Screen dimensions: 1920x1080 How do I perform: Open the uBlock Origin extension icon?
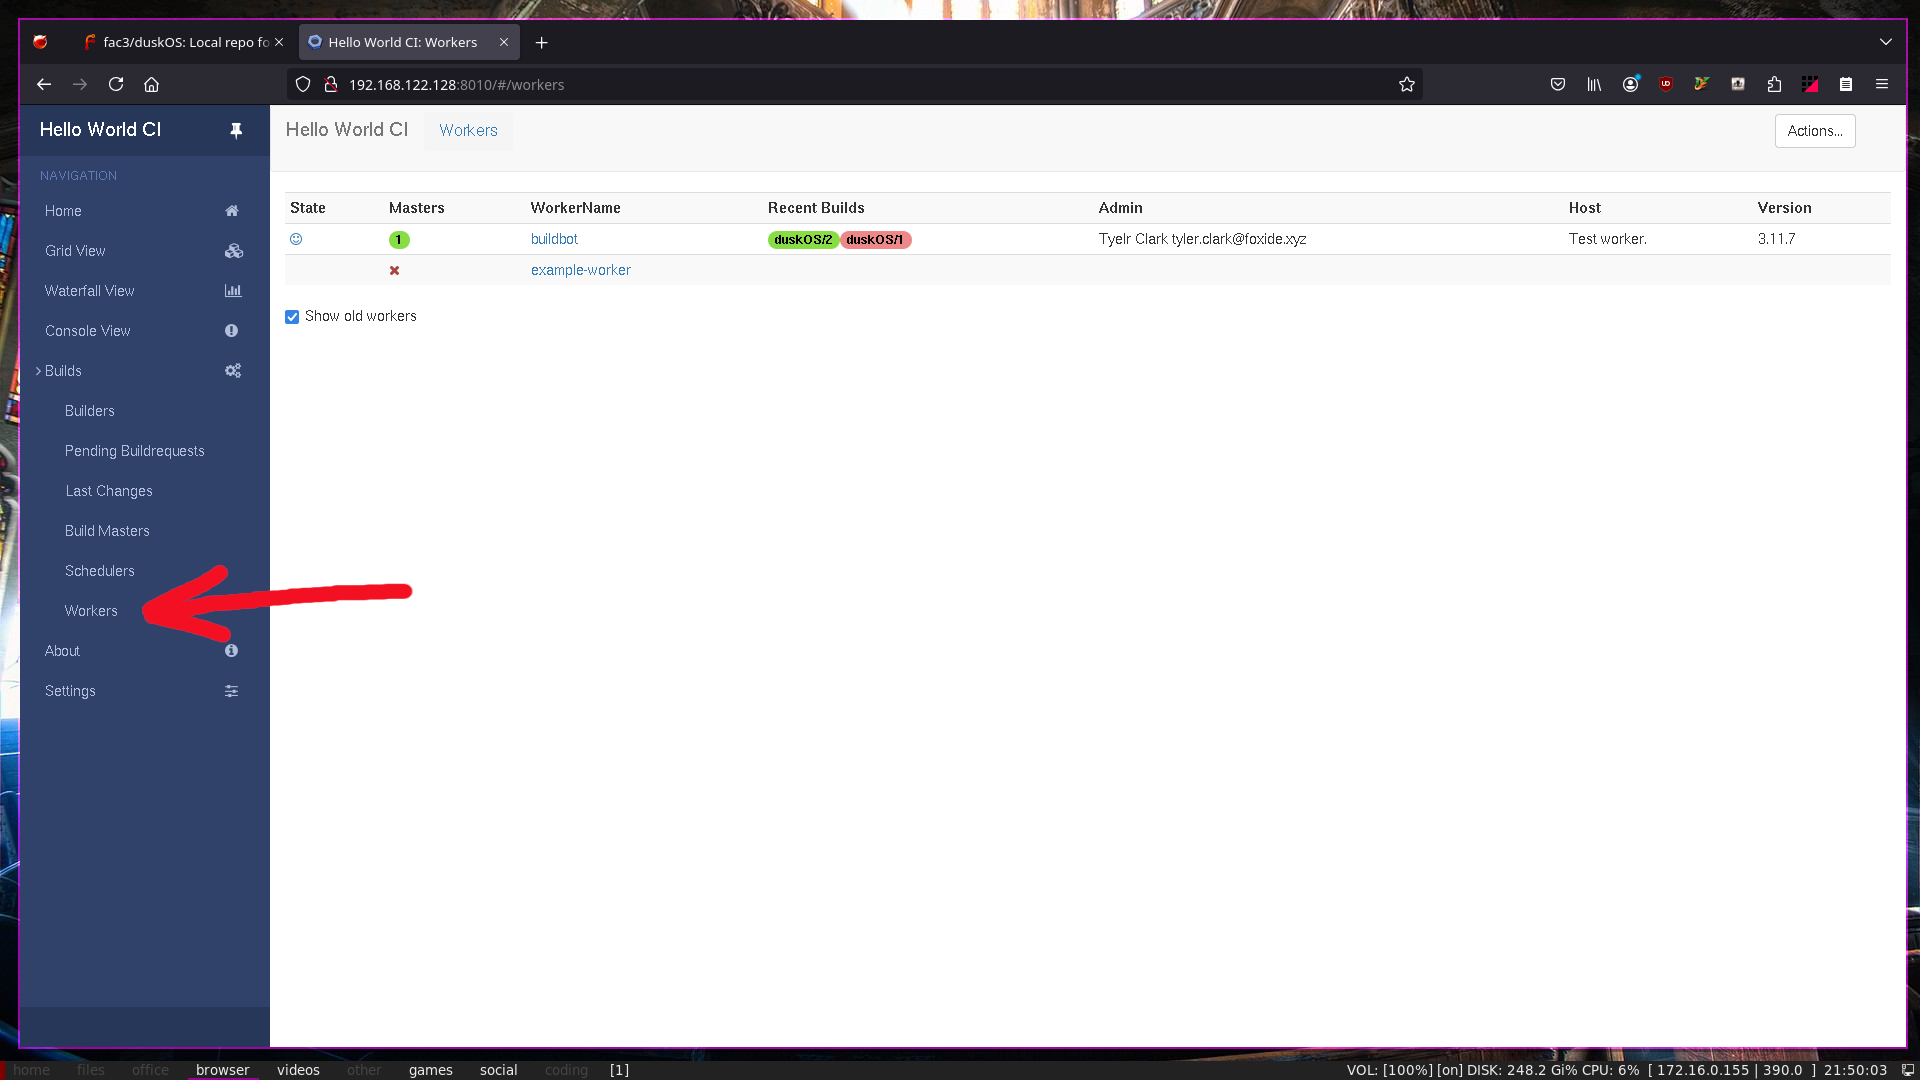1666,85
